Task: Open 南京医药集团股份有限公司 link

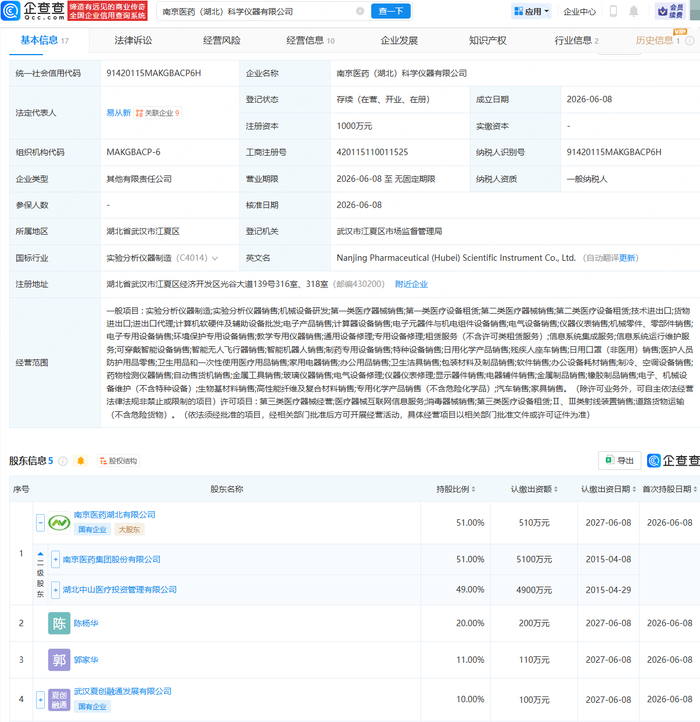Action: coord(111,559)
